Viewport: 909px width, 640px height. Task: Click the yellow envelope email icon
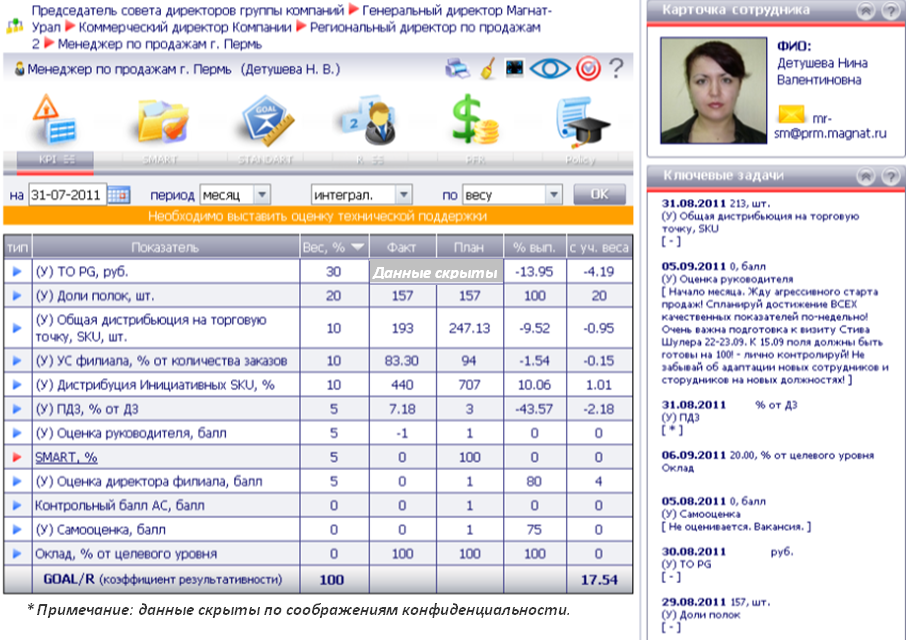[x=791, y=114]
